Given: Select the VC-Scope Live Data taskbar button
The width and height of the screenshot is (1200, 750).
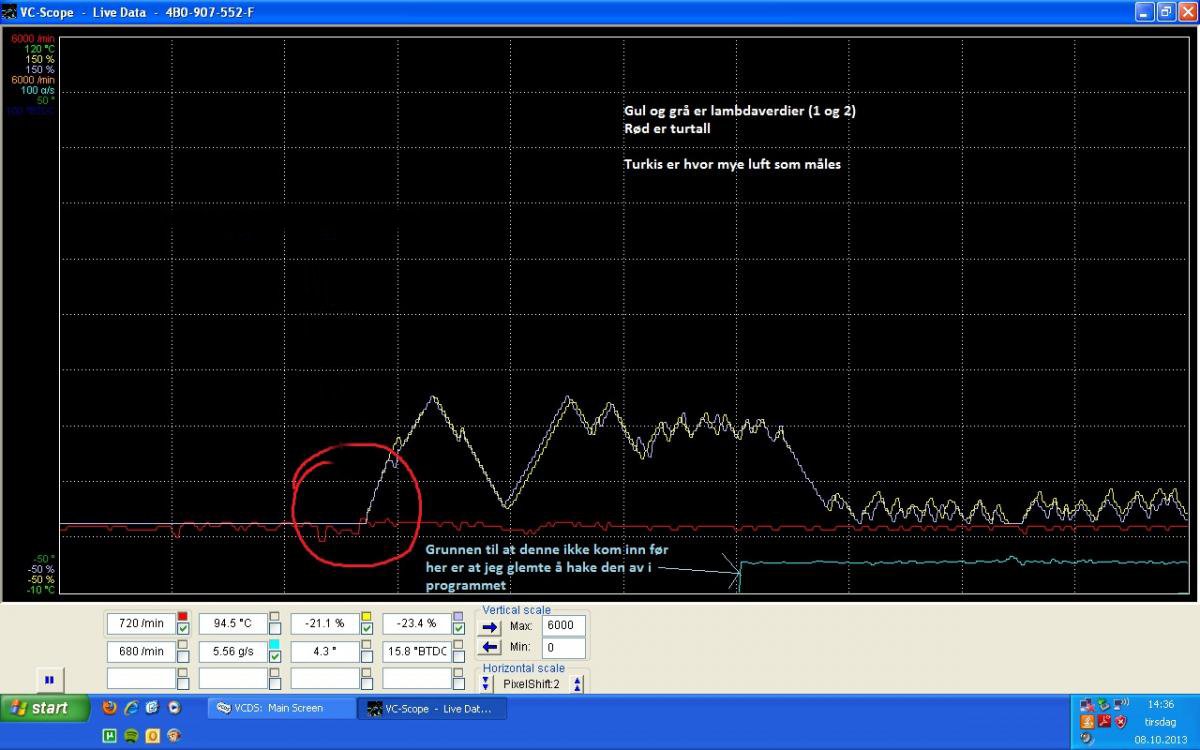Looking at the screenshot, I should (x=433, y=708).
